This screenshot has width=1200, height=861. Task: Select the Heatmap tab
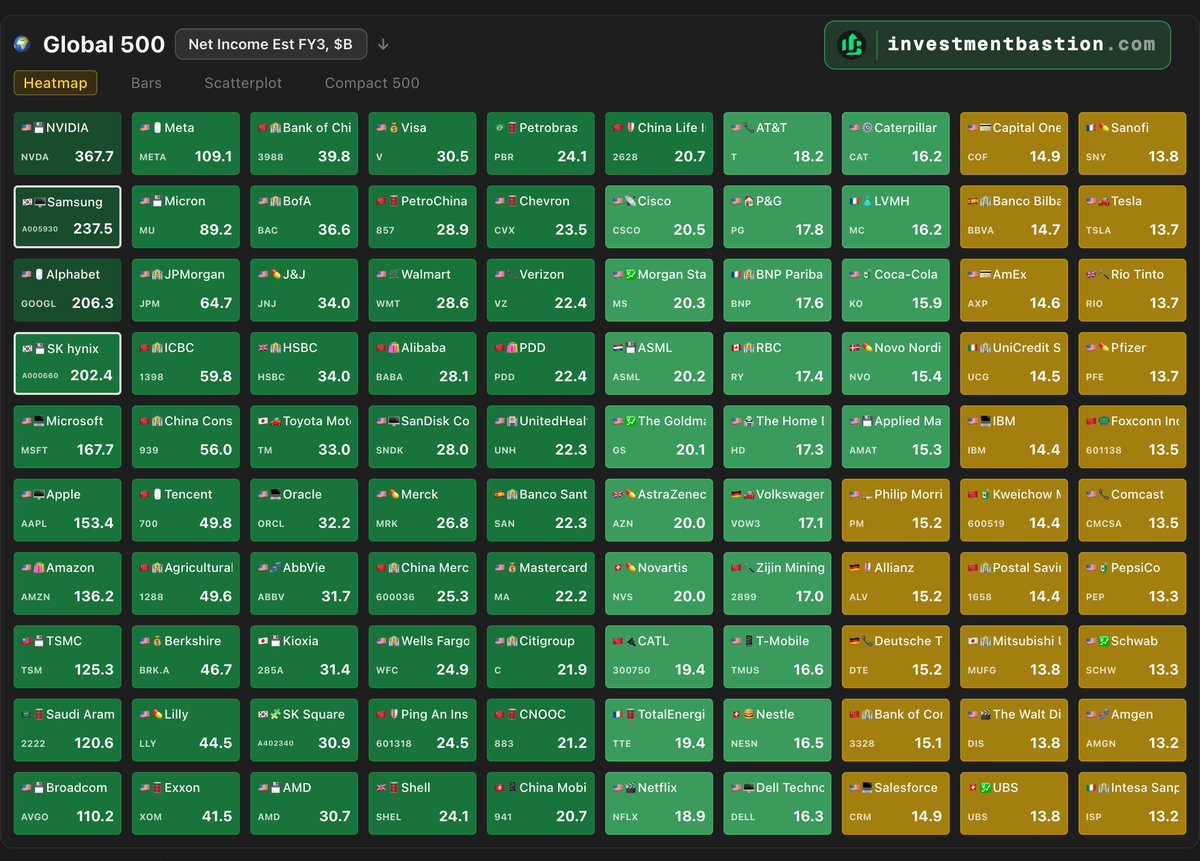point(55,83)
